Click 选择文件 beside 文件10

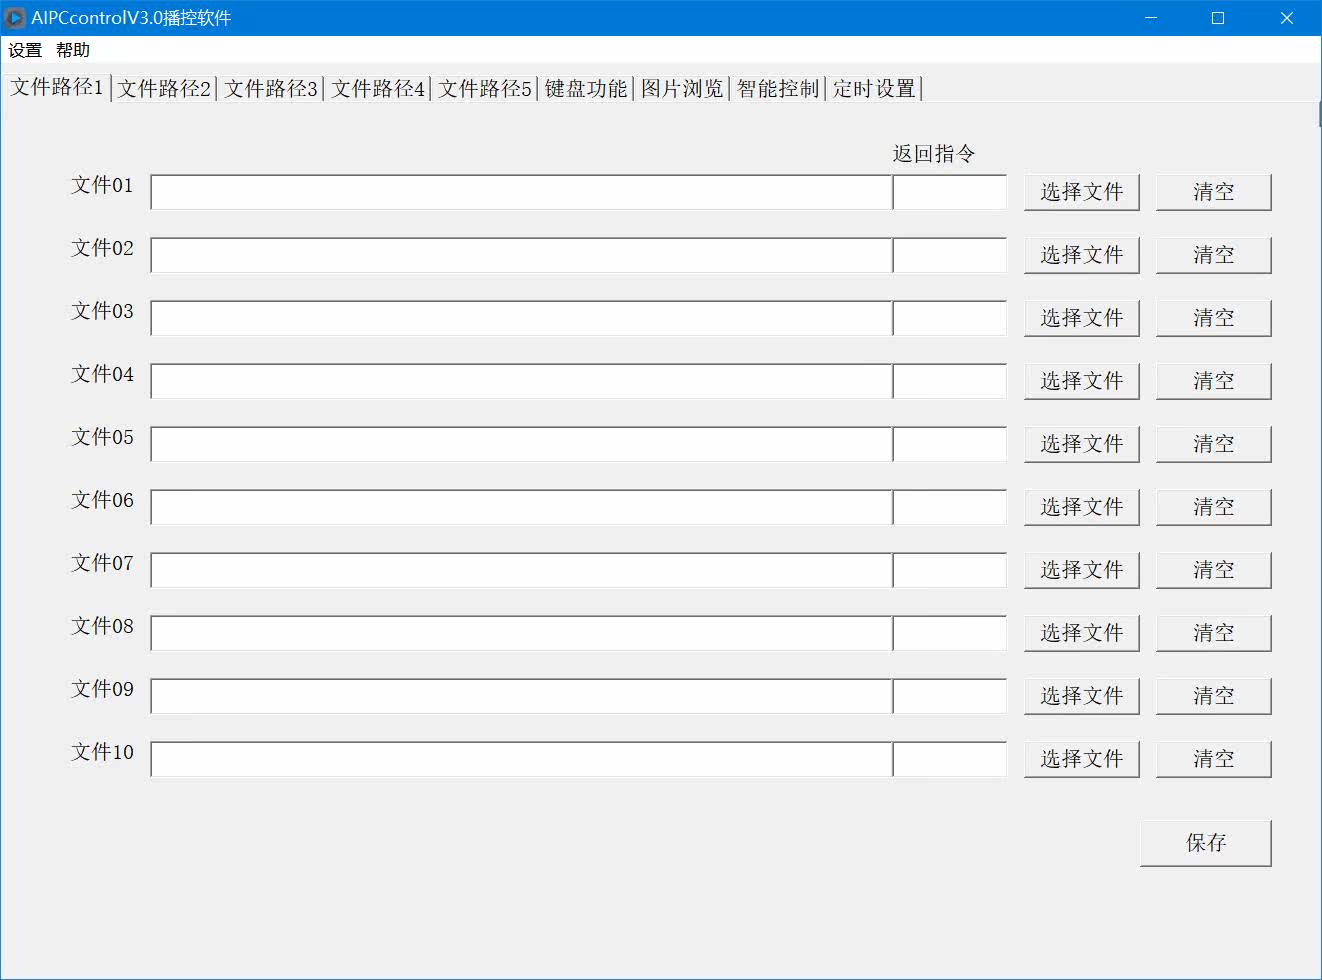(1082, 759)
